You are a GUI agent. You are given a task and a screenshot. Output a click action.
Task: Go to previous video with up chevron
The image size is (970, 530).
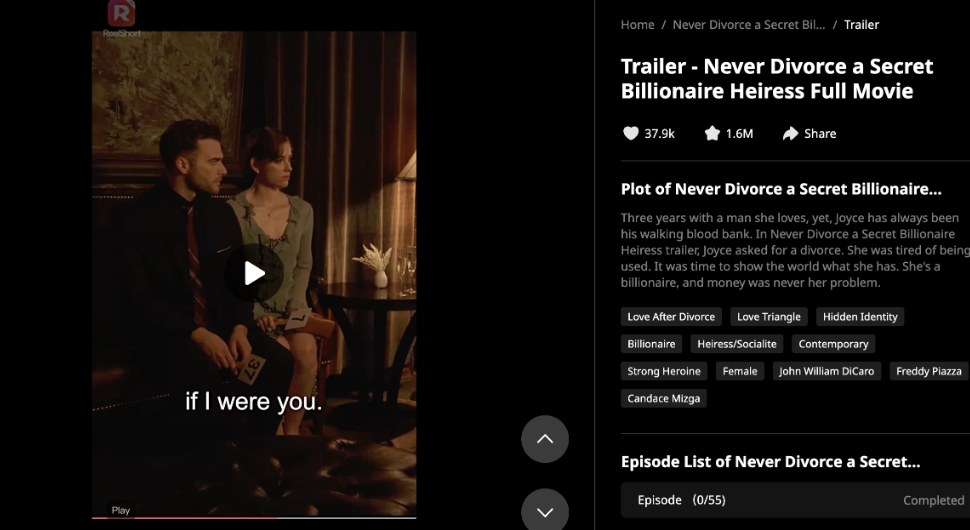[x=544, y=438]
